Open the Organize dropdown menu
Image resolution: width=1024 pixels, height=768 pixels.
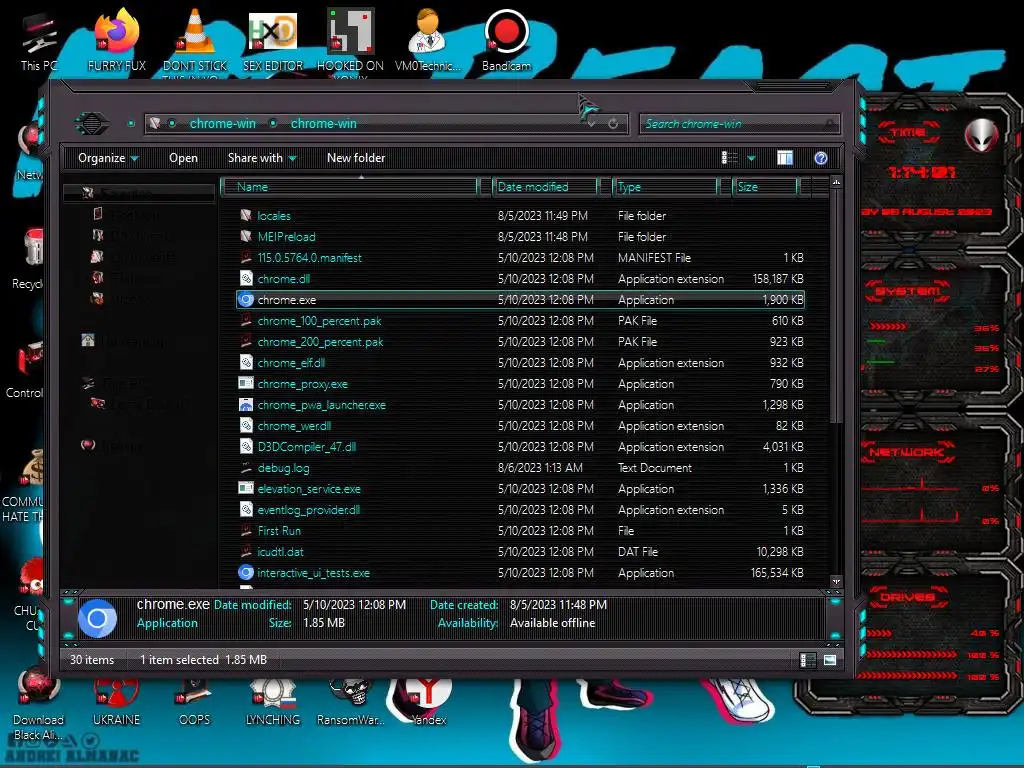click(x=108, y=158)
